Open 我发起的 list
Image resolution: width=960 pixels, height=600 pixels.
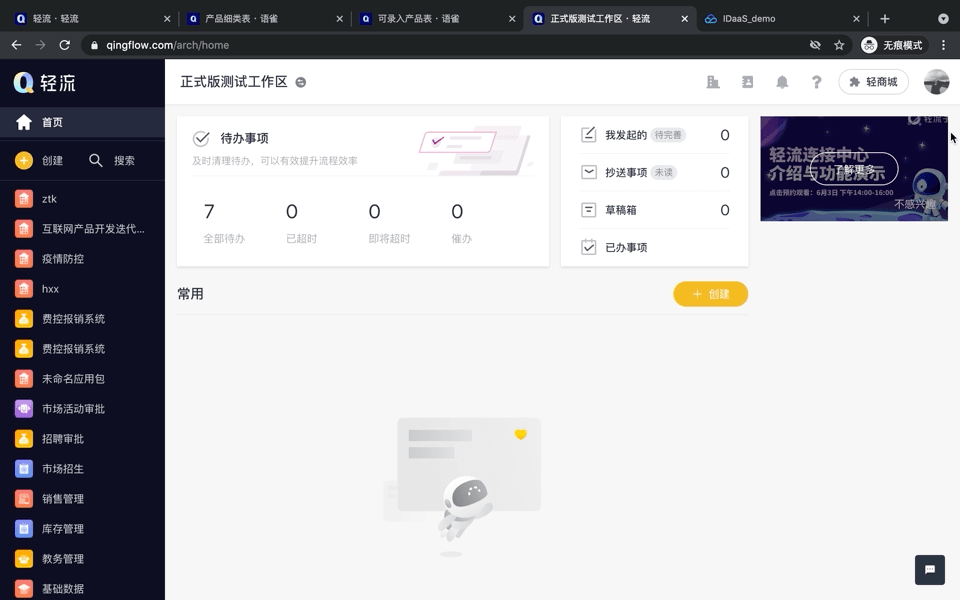[654, 135]
